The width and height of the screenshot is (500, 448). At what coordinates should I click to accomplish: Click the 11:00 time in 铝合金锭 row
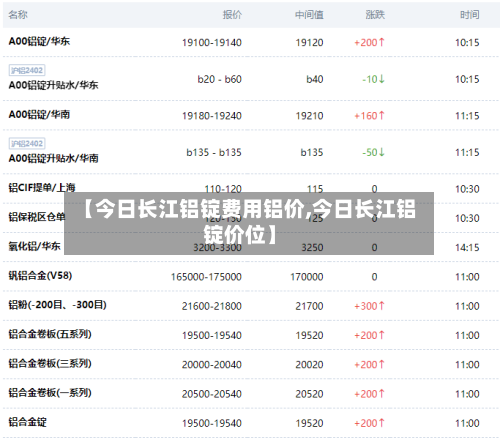(467, 423)
